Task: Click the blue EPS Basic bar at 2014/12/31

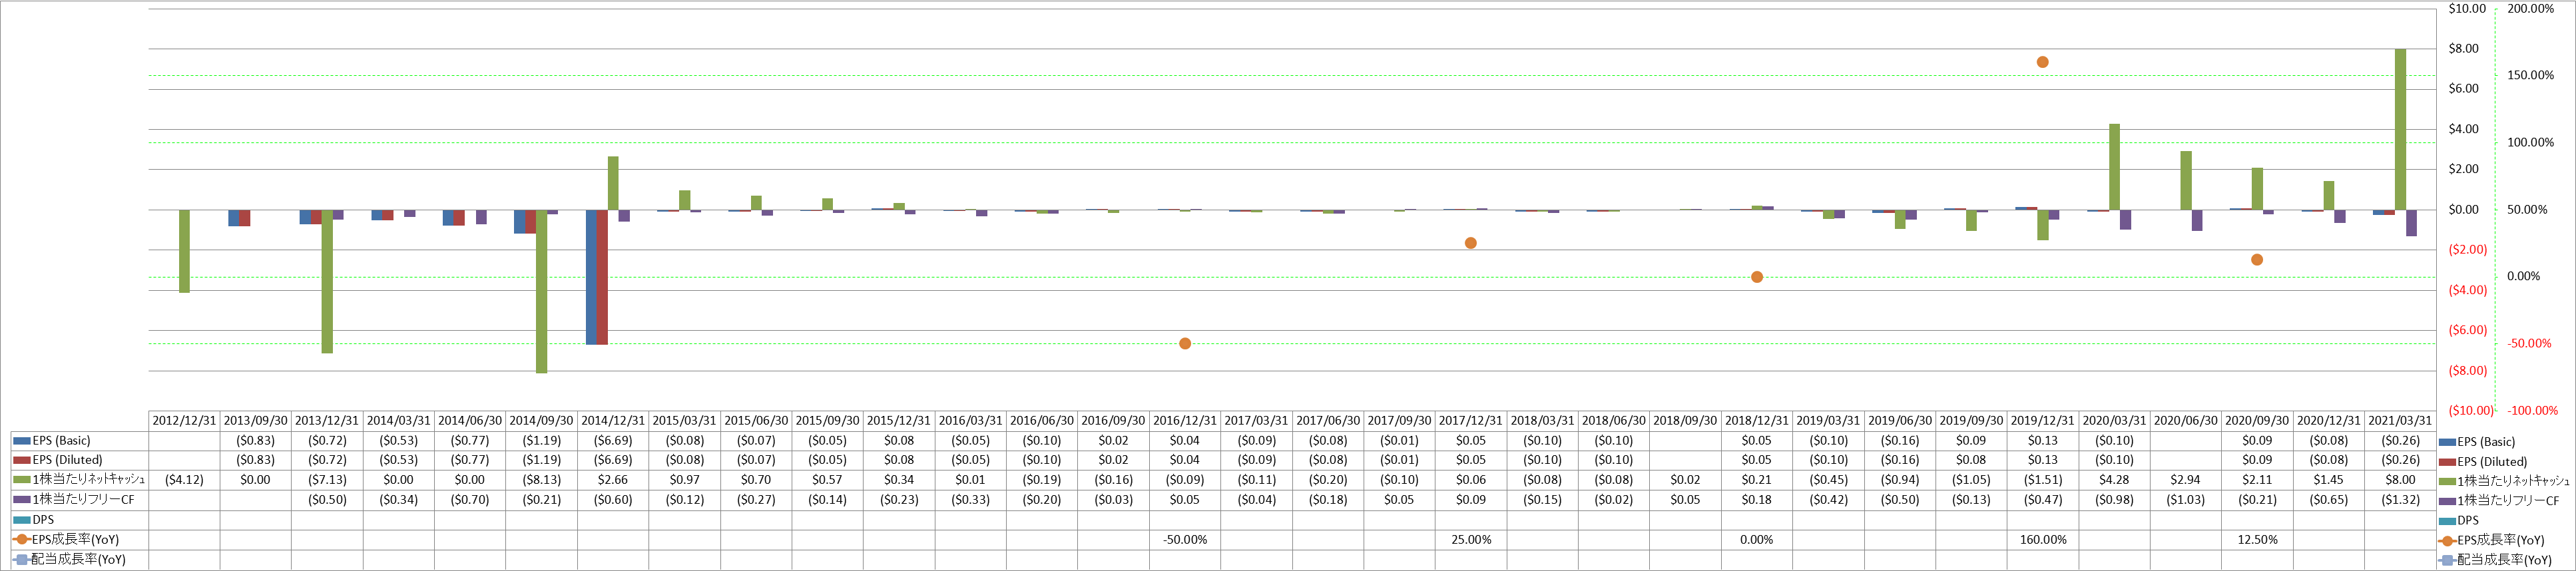Action: 591,277
